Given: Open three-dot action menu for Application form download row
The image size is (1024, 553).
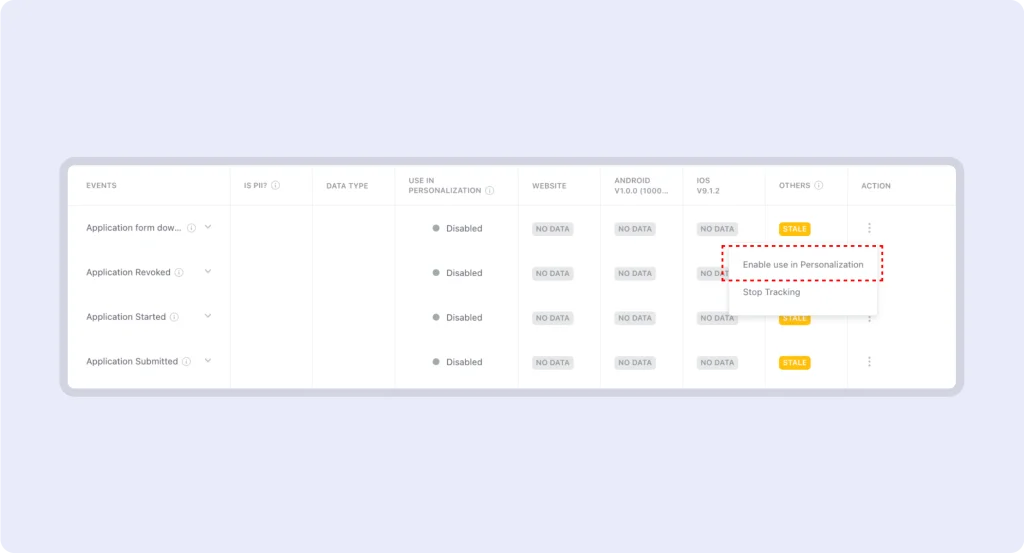Looking at the screenshot, I should coord(870,228).
